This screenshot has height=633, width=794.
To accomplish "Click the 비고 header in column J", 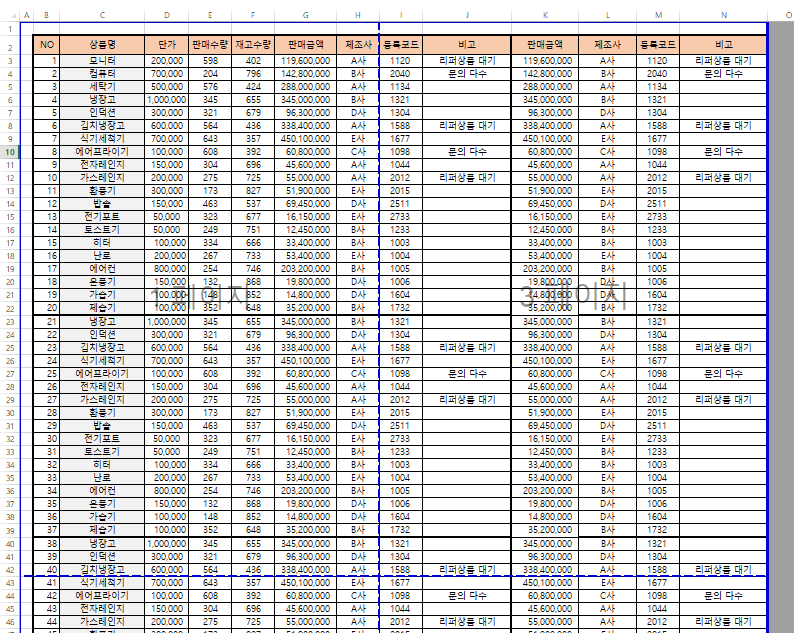I will [467, 45].
